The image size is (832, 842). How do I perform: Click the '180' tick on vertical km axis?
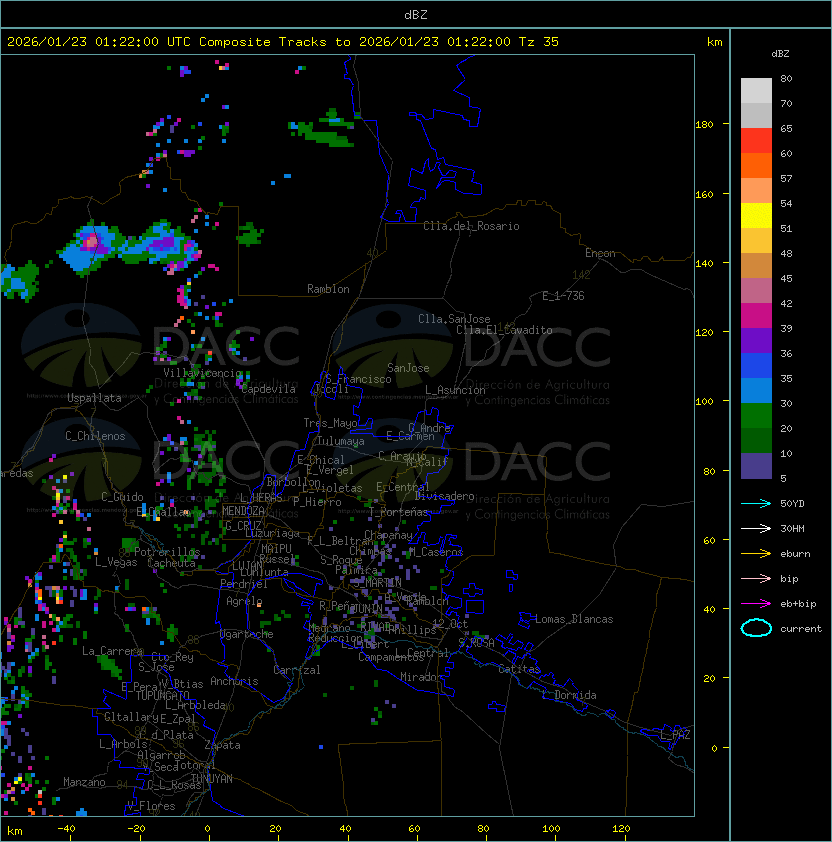click(704, 125)
